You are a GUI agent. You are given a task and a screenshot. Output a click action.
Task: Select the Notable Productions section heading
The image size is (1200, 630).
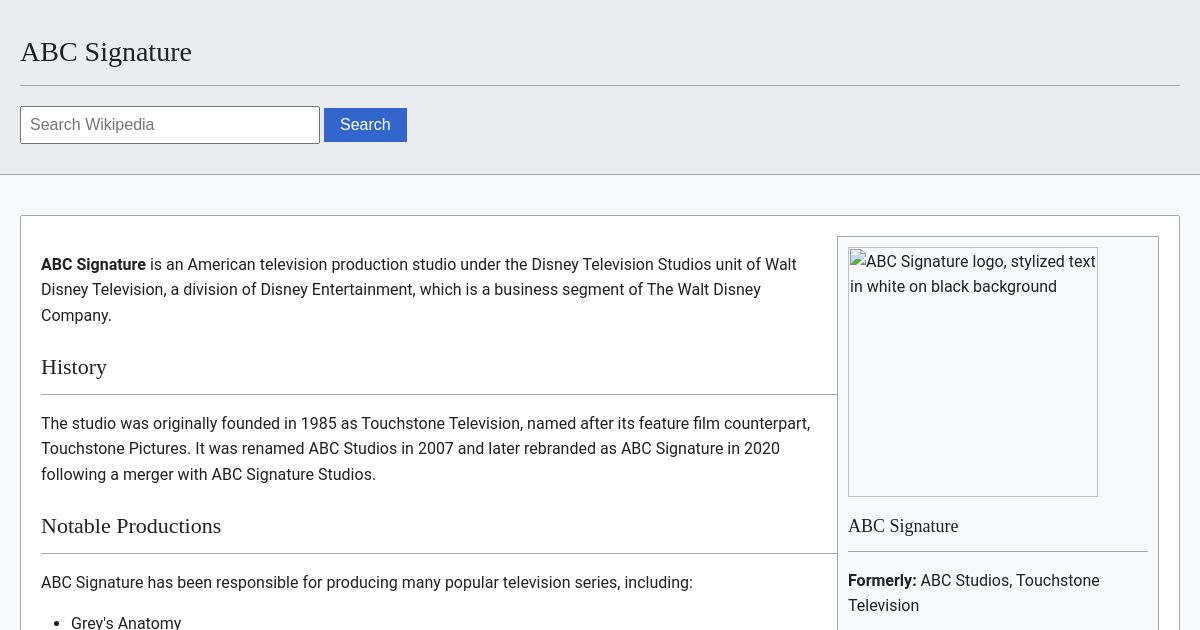131,526
